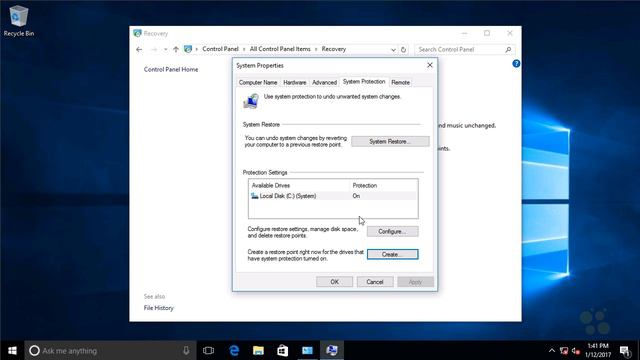This screenshot has width=640, height=360.
Task: Click the Configure button
Action: click(392, 231)
